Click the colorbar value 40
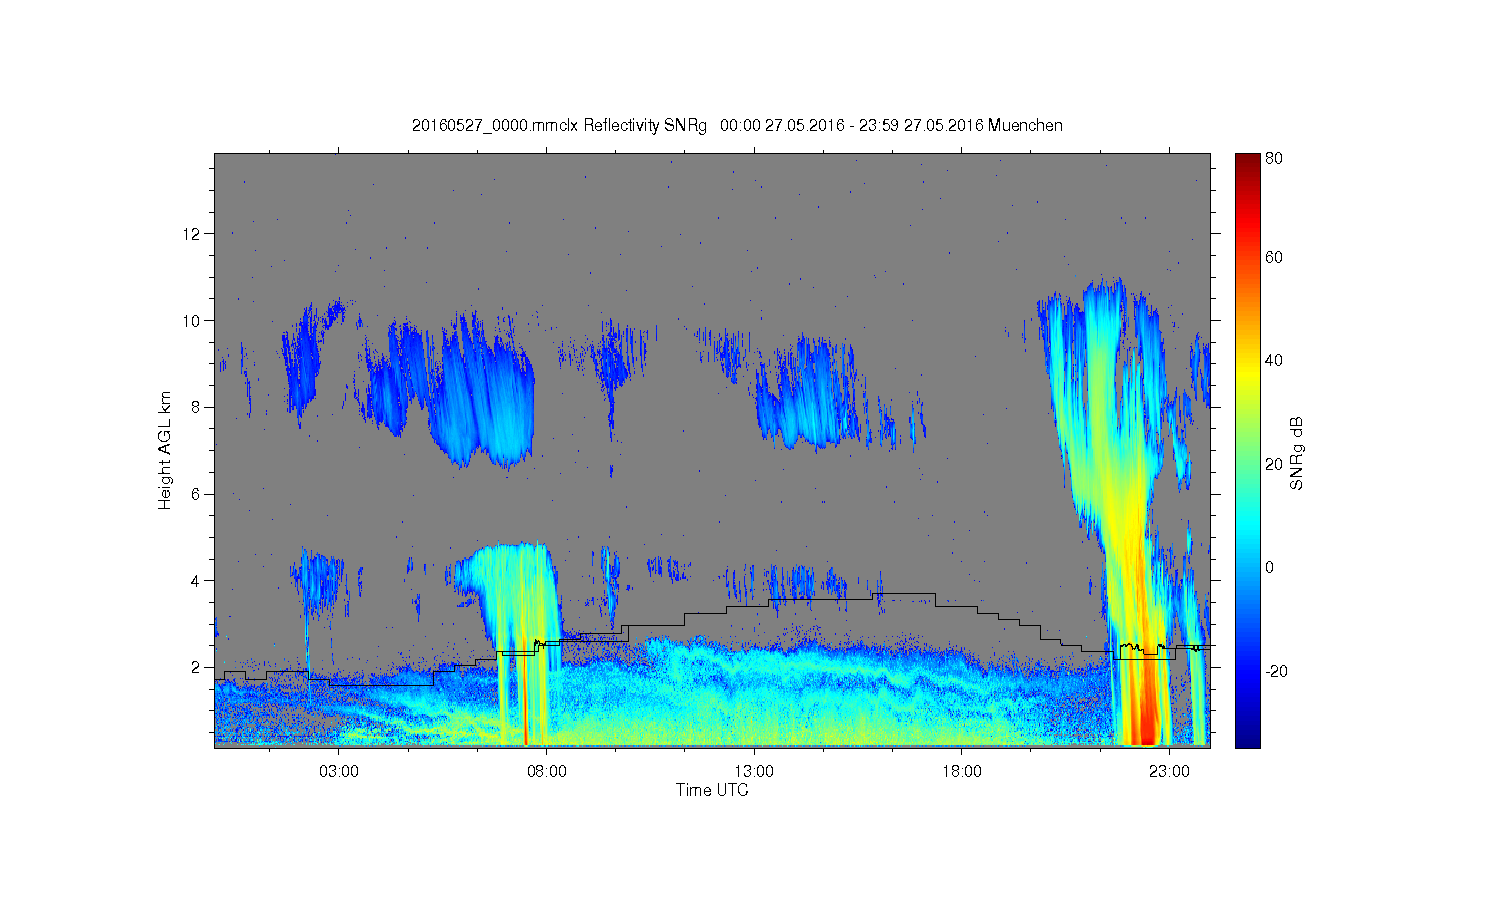Image resolution: width=1500 pixels, height=900 pixels. (x=1274, y=361)
